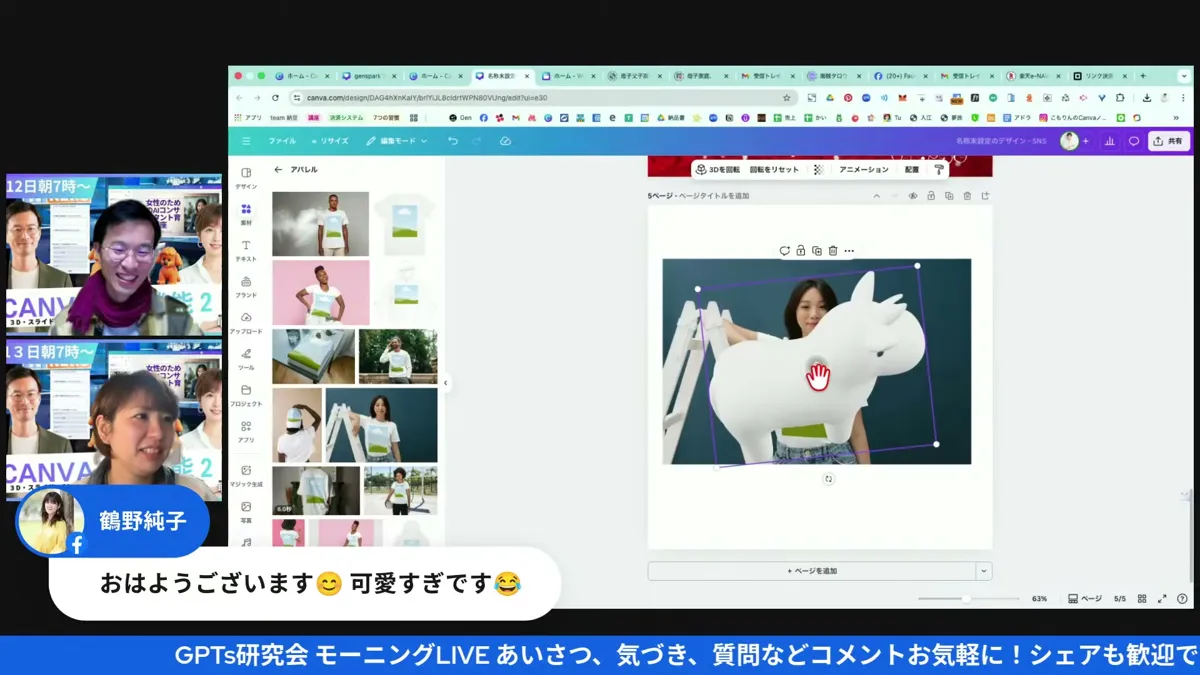The height and width of the screenshot is (675, 1200).
Task: Toggle the ページ pages view in bottom bar
Action: coord(1085,599)
